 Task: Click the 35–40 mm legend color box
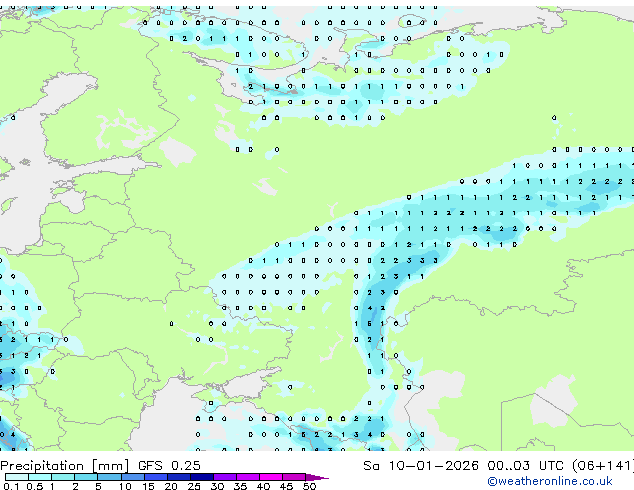[x=248, y=477]
